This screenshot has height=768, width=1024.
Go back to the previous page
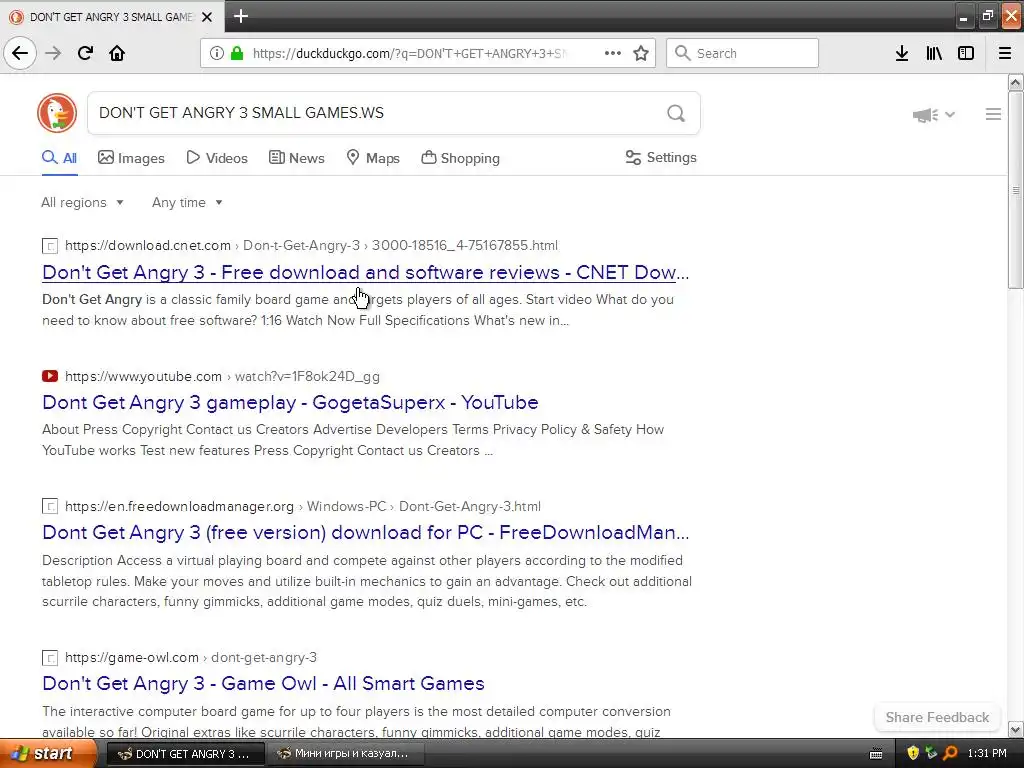(x=20, y=53)
